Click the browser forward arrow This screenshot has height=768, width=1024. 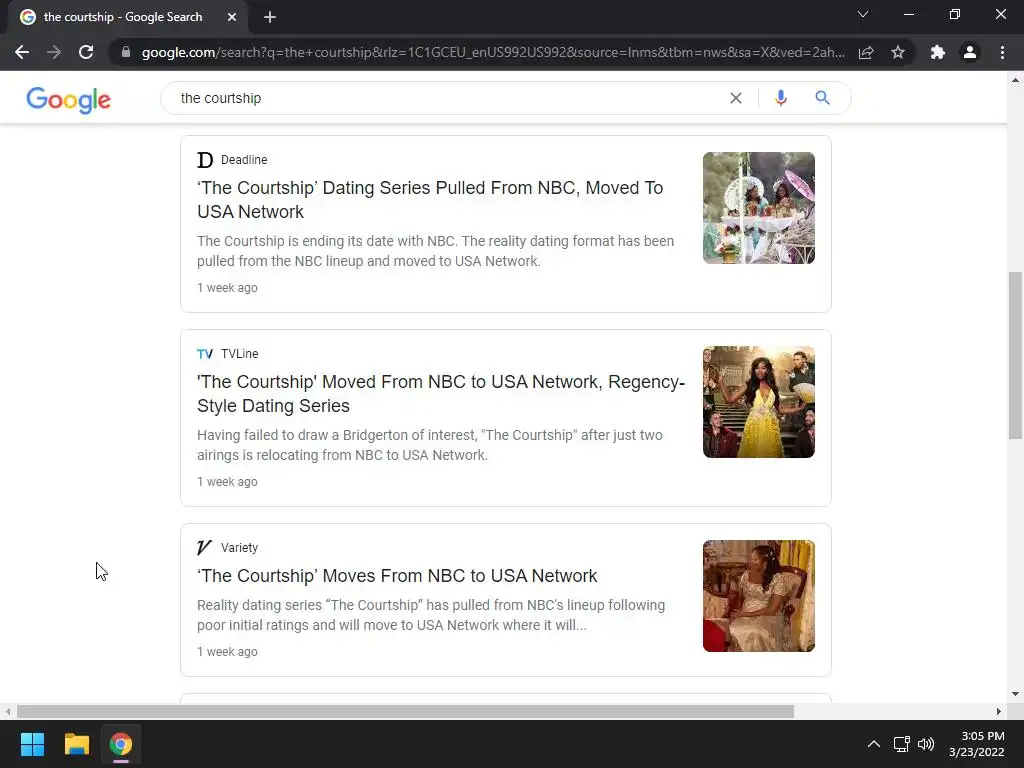[54, 52]
